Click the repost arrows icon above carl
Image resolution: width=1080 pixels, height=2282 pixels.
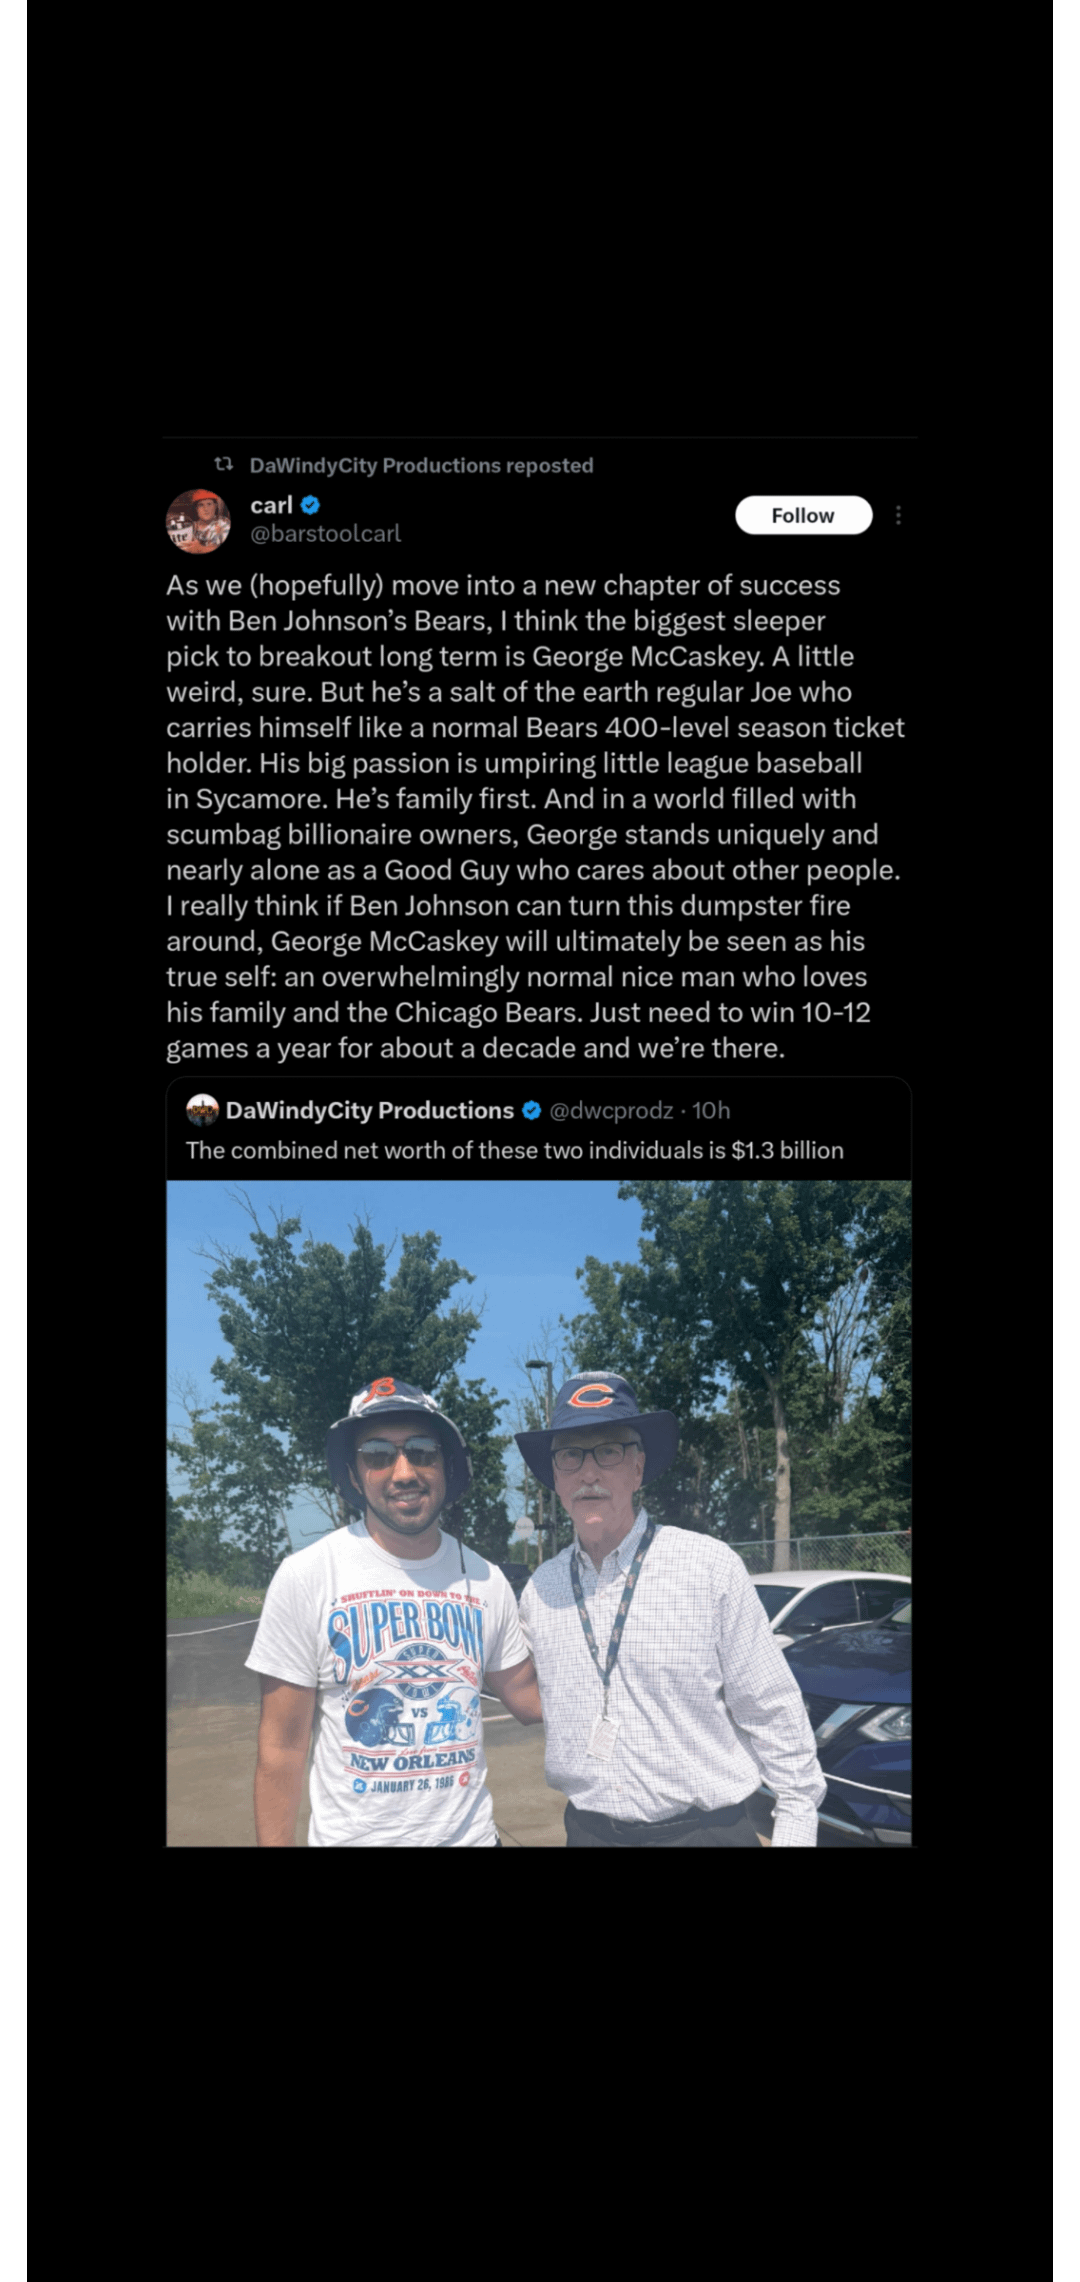pos(224,464)
